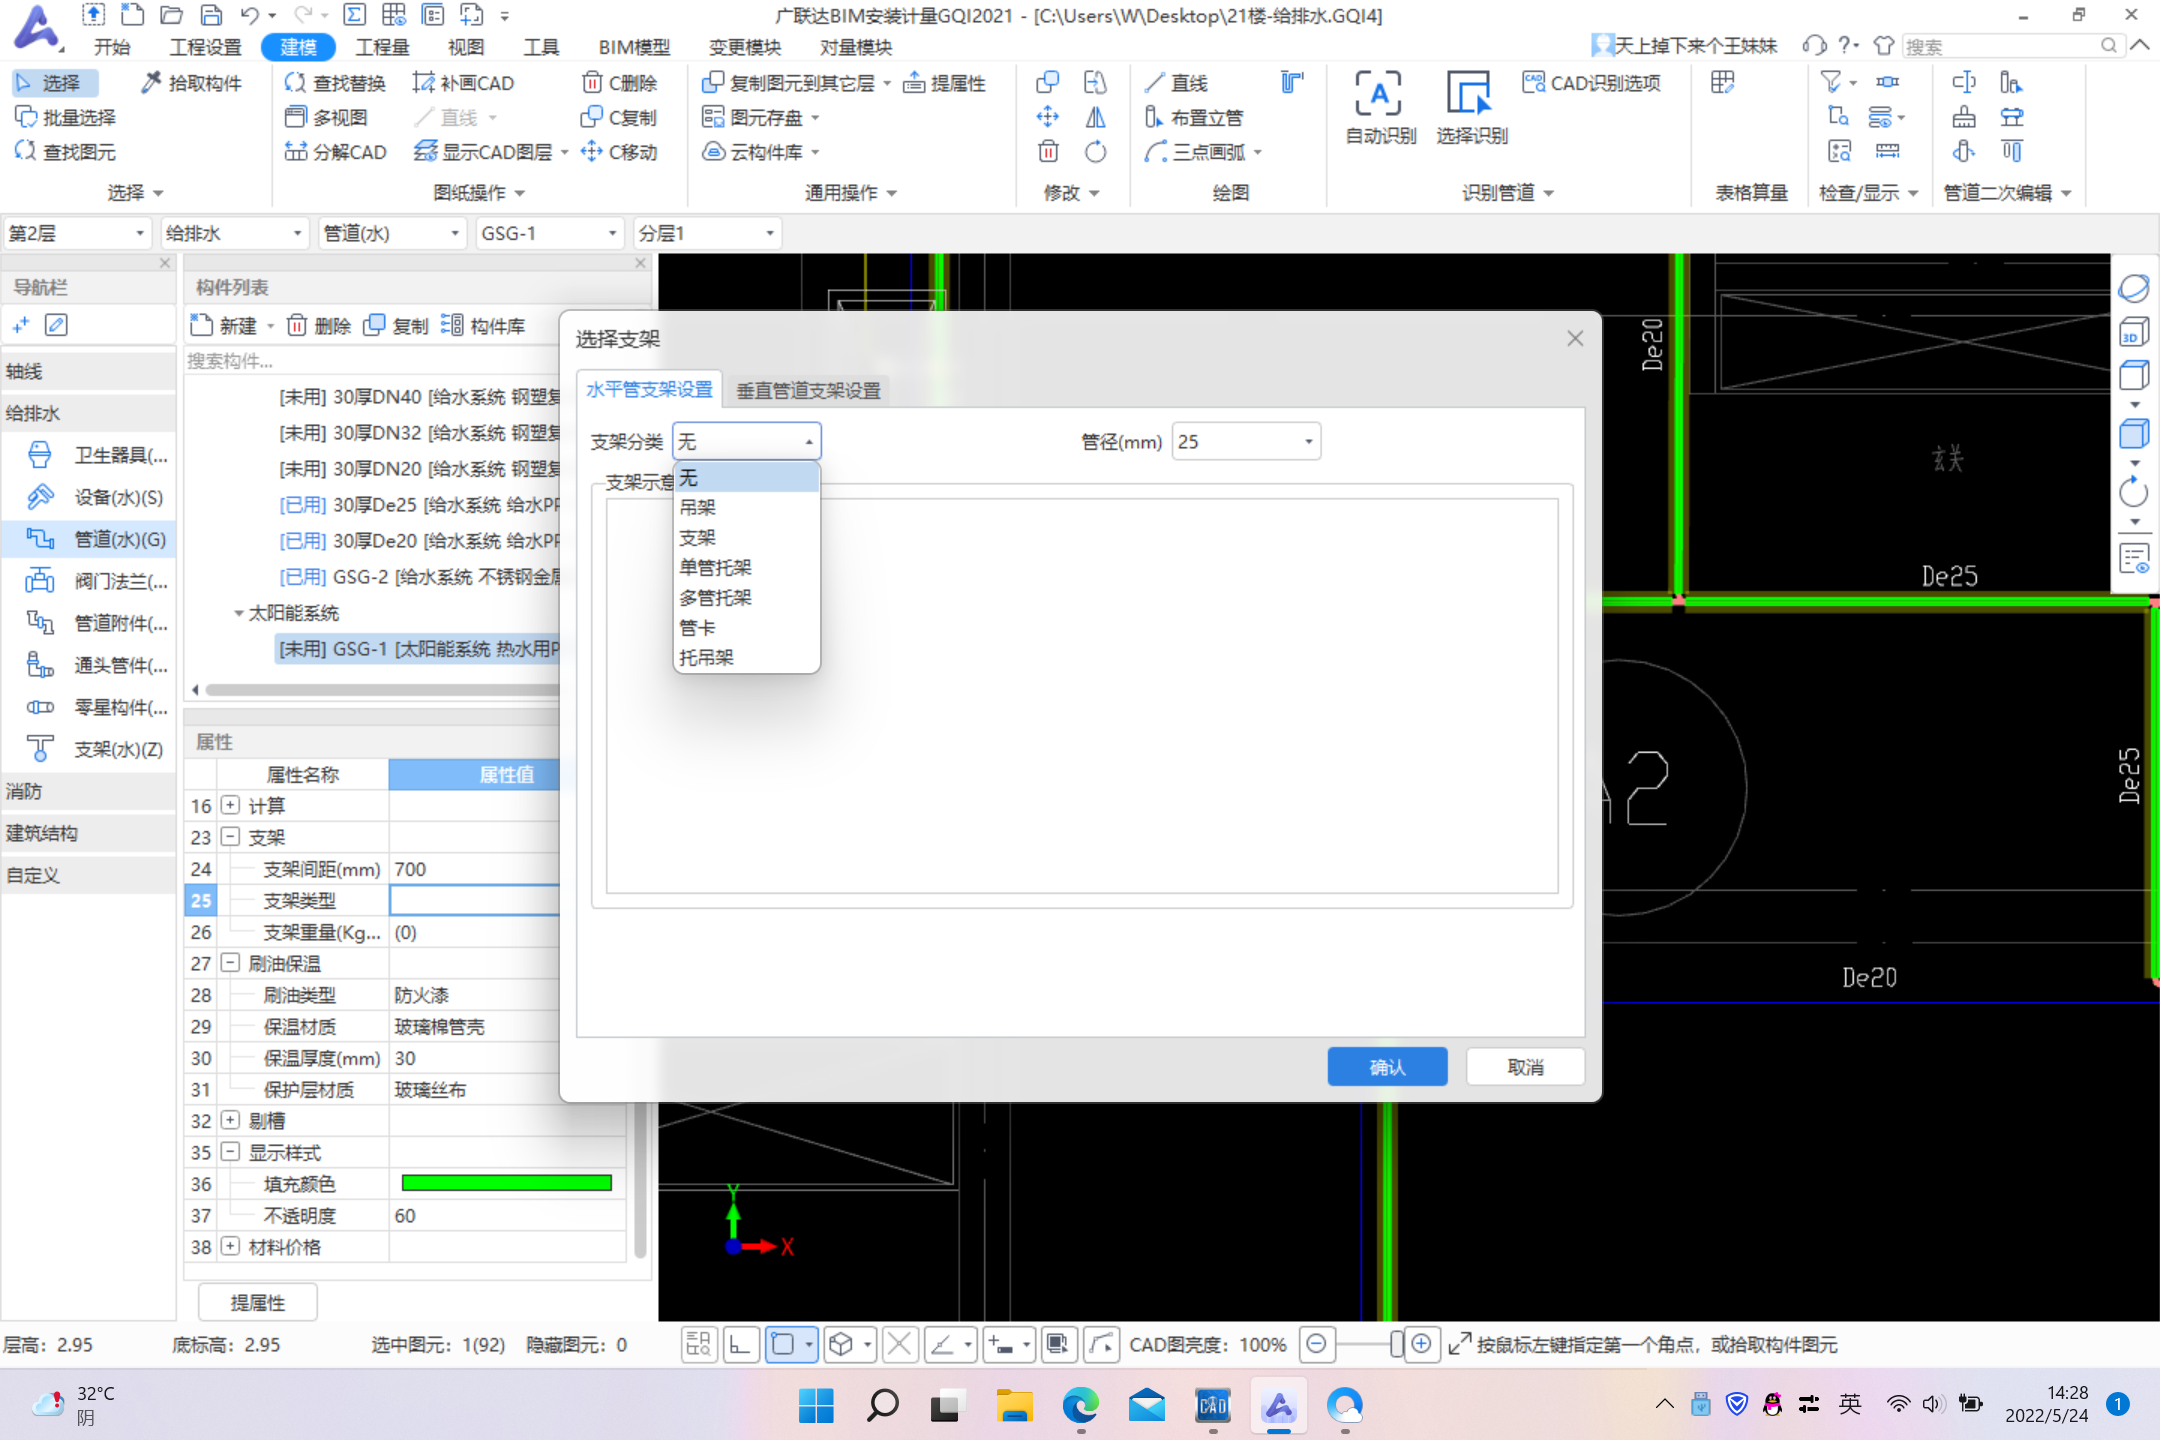Screen dimensions: 2160x1440
Task: Click the 提属性 button below properties
Action: point(258,1302)
